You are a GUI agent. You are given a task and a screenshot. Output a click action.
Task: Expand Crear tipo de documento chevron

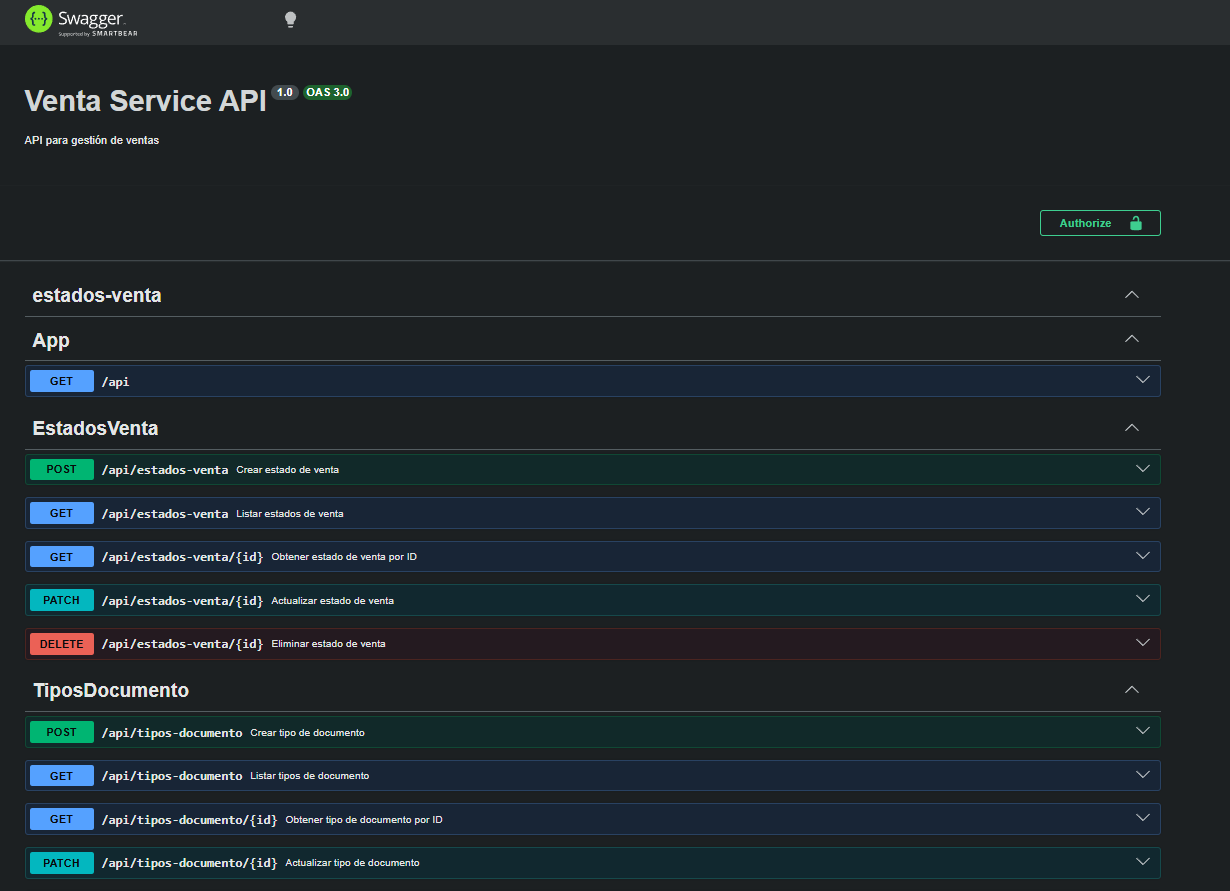pos(1144,731)
